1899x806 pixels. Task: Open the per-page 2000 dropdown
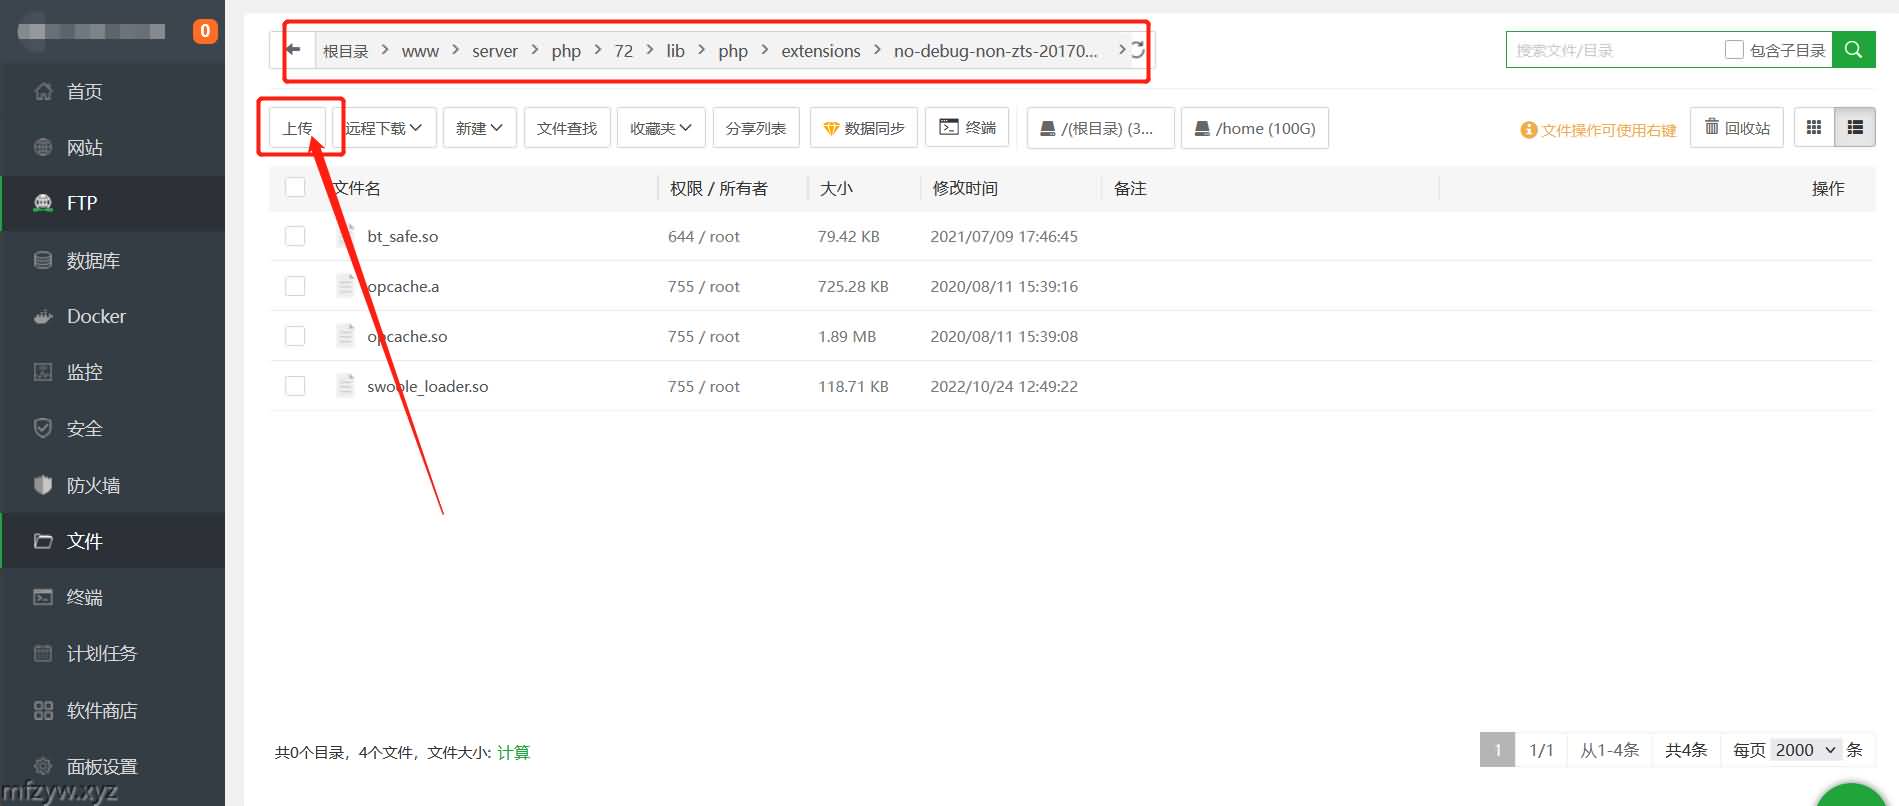coord(1806,750)
